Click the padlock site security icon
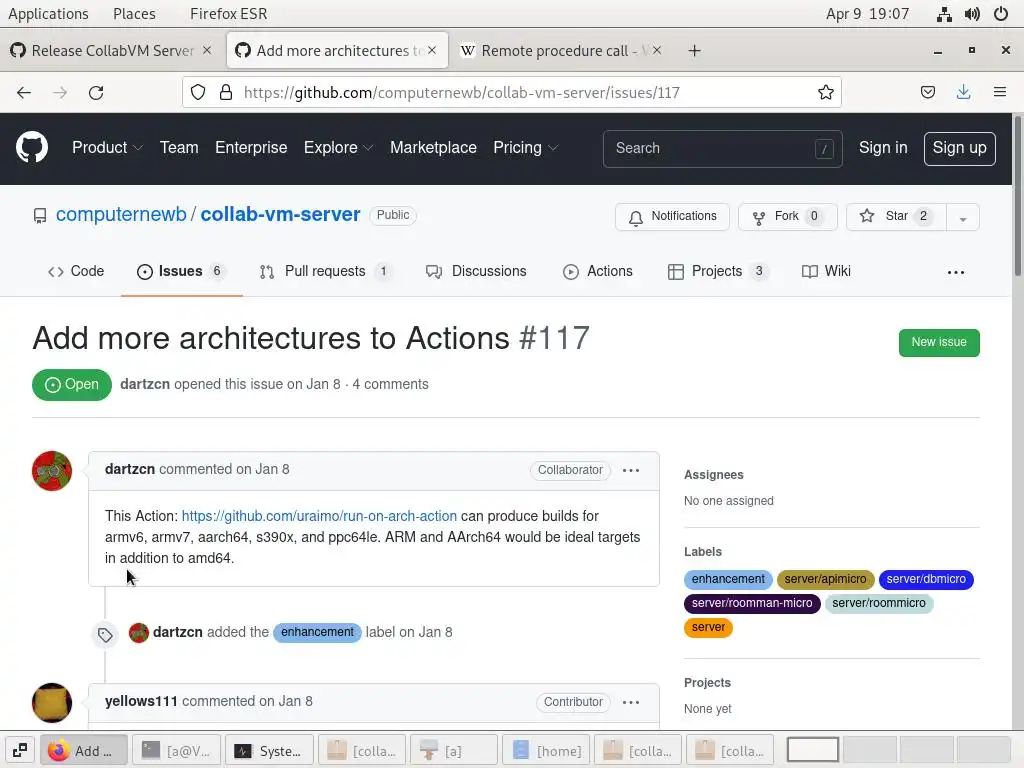This screenshot has width=1024, height=768. pyautogui.click(x=226, y=93)
